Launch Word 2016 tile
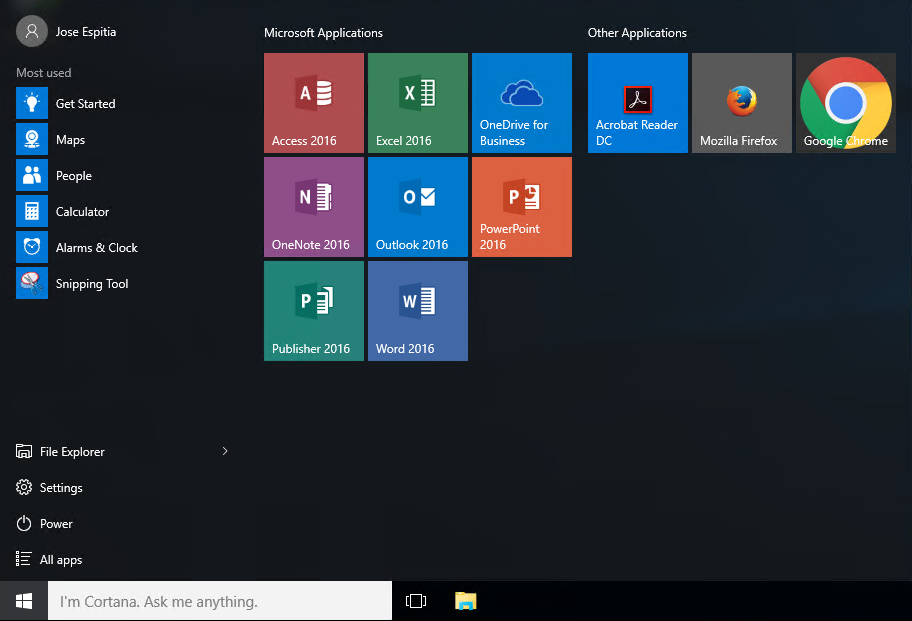 (418, 311)
